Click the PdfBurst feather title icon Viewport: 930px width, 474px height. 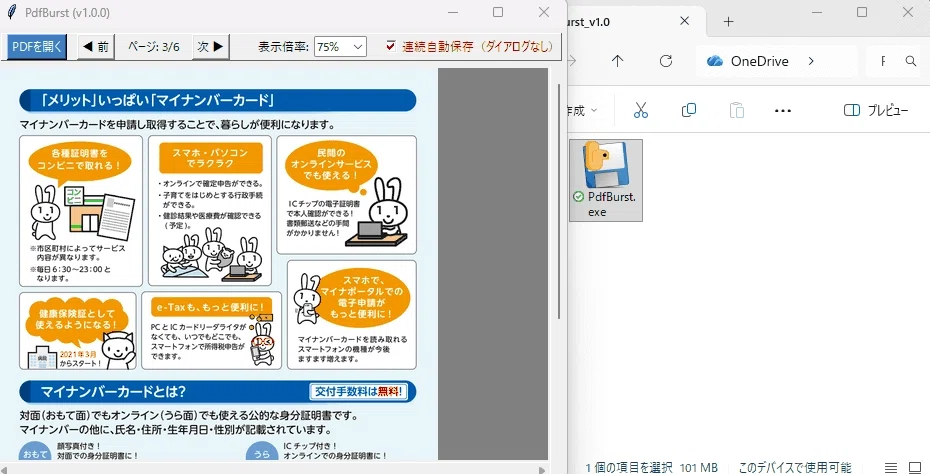[x=11, y=12]
